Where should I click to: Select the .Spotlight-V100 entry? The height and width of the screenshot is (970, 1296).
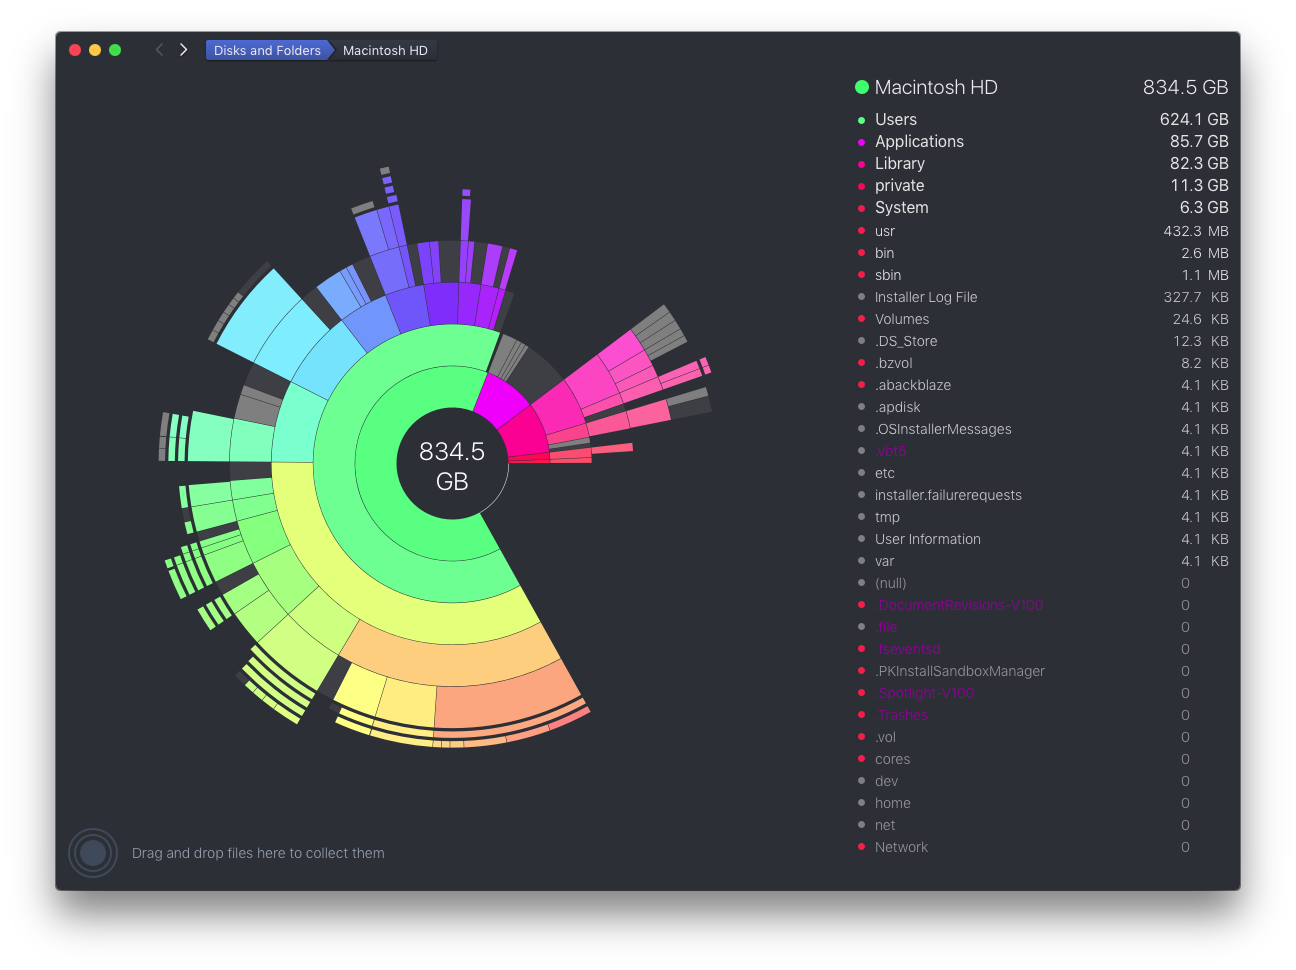pyautogui.click(x=1042, y=693)
